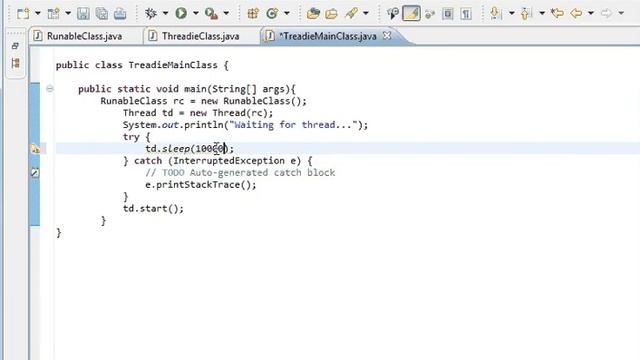Click the cursor-with-circle toolbar icon

click(x=393, y=13)
